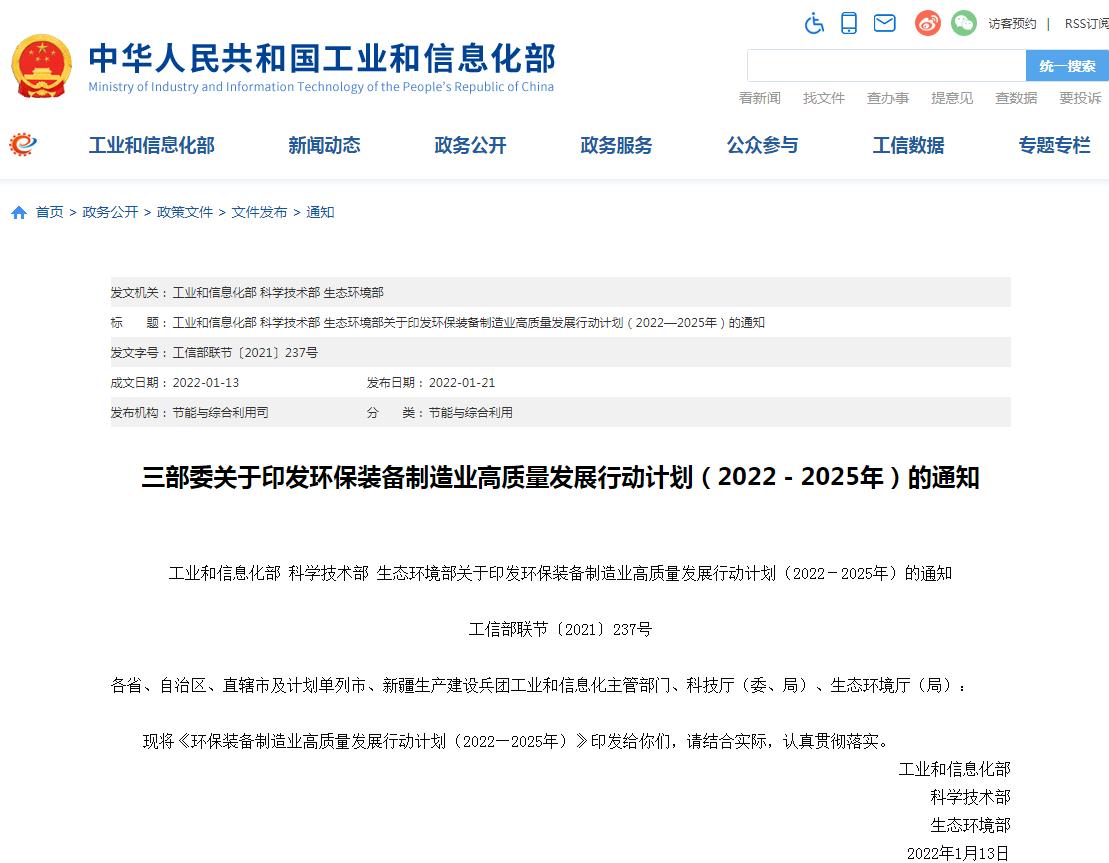Click the 成文日期 2022-01-13 value

pyautogui.click(x=206, y=383)
